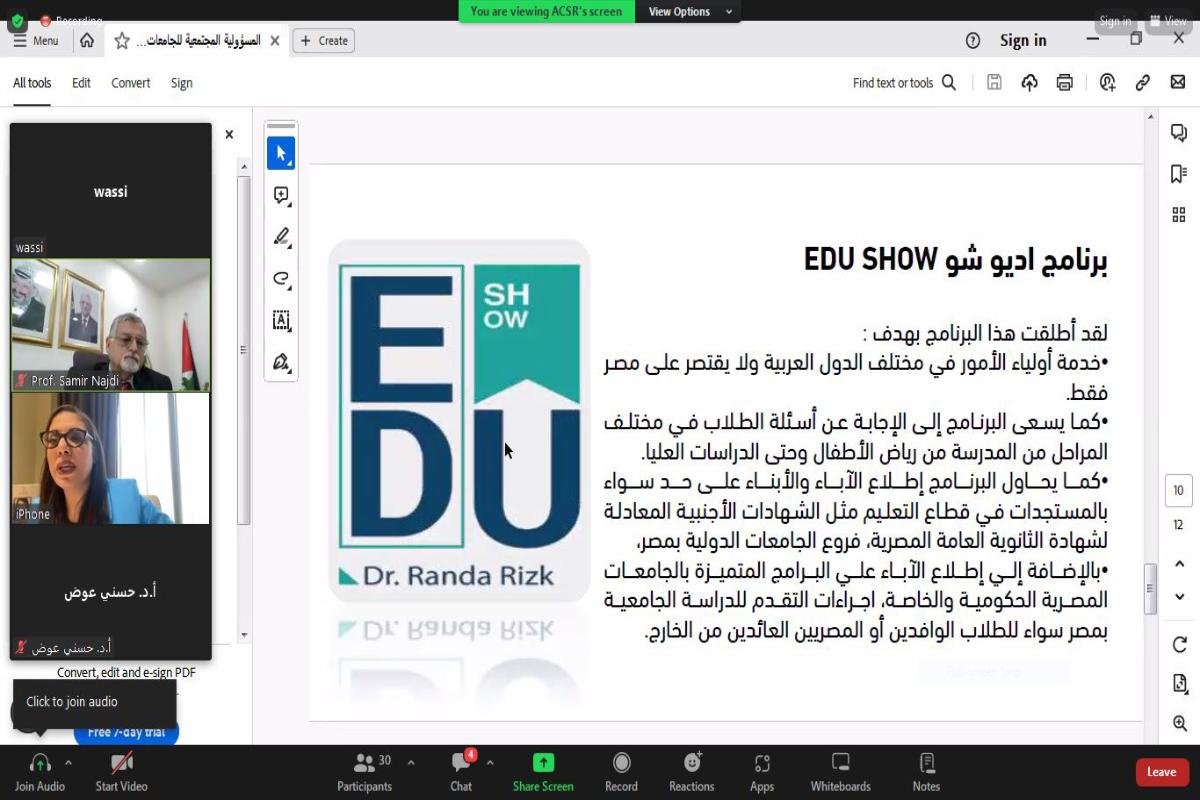1200x800 pixels.
Task: Open Acrobat help question mark icon
Action: point(973,41)
